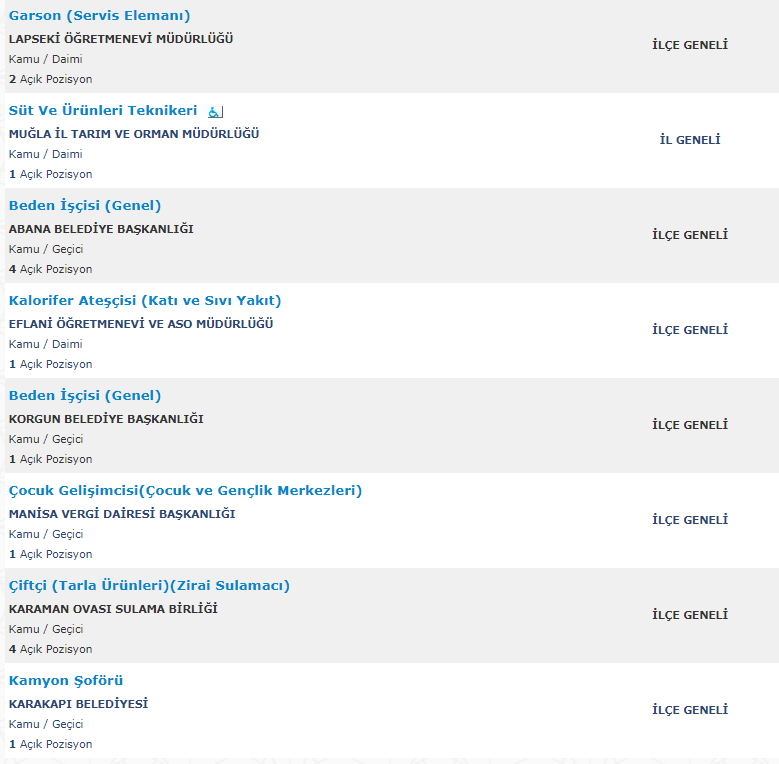Viewport: 779px width, 764px height.
Task: Select ABANA BELEDİYE BAŞKANLIĞI employer name
Action: click(x=101, y=229)
